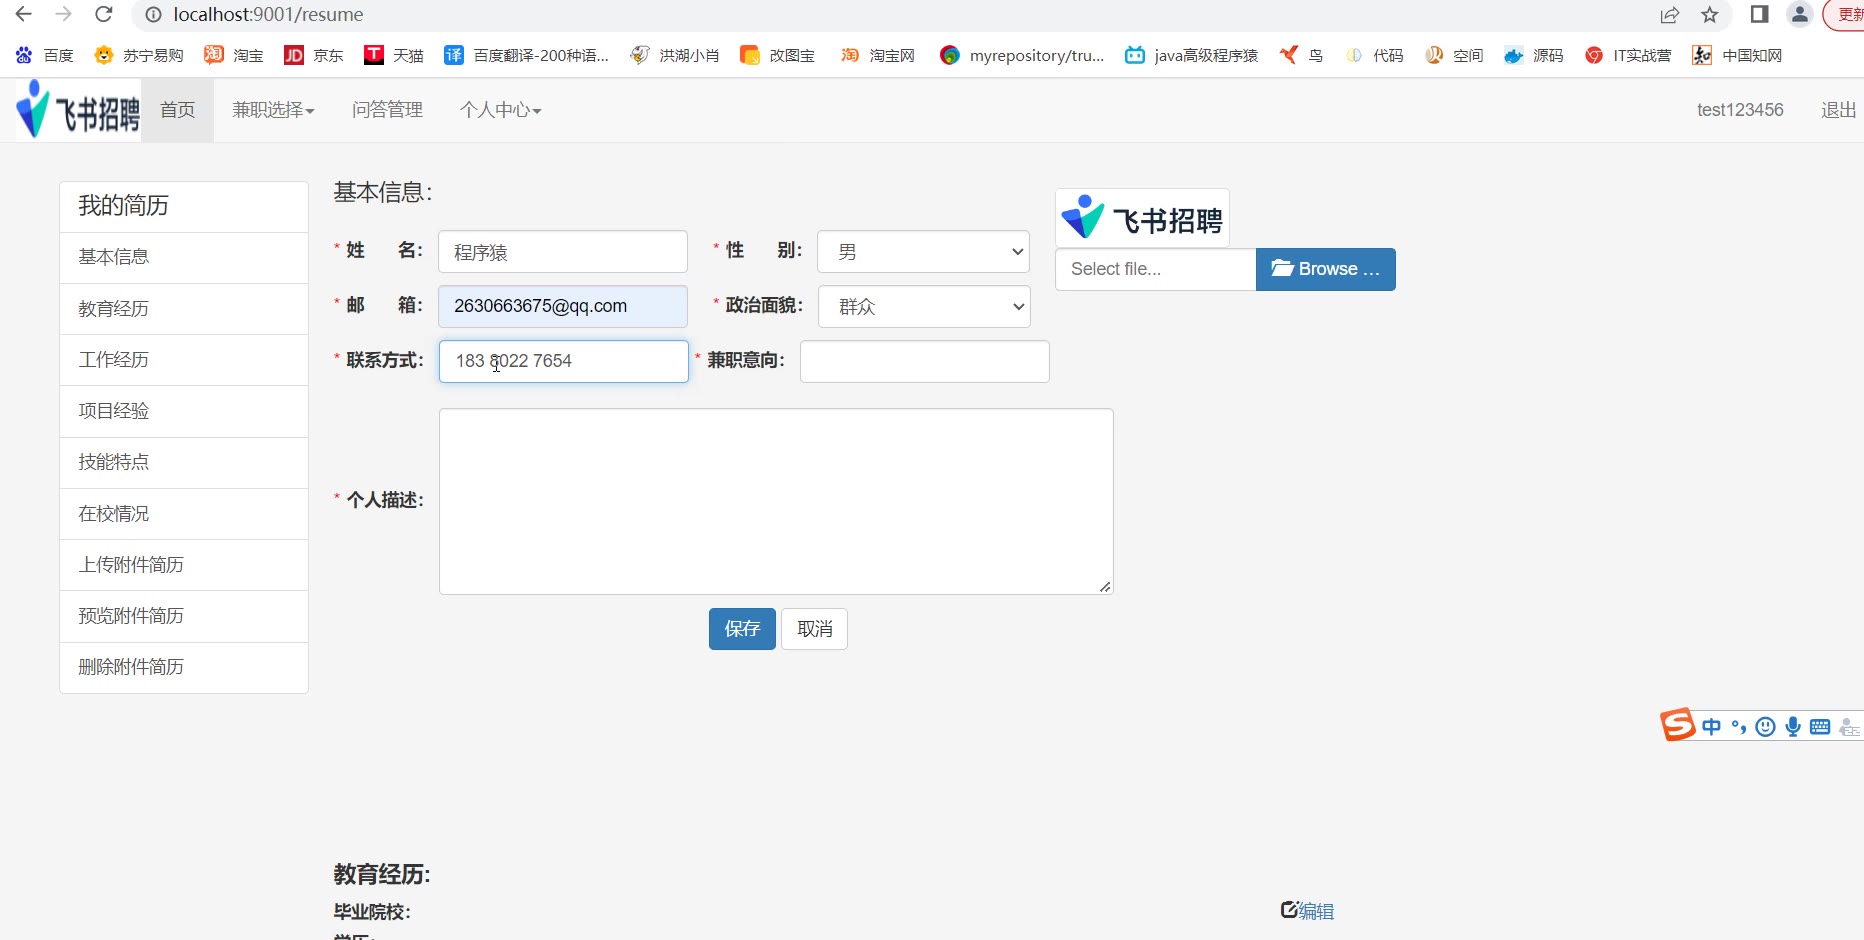
Task: Expand the 兼职选择 navbar dropdown
Action: pos(273,110)
